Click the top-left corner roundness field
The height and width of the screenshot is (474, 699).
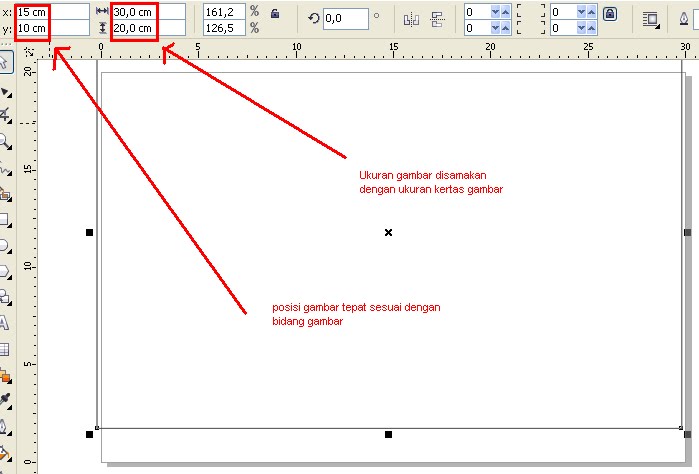click(477, 12)
